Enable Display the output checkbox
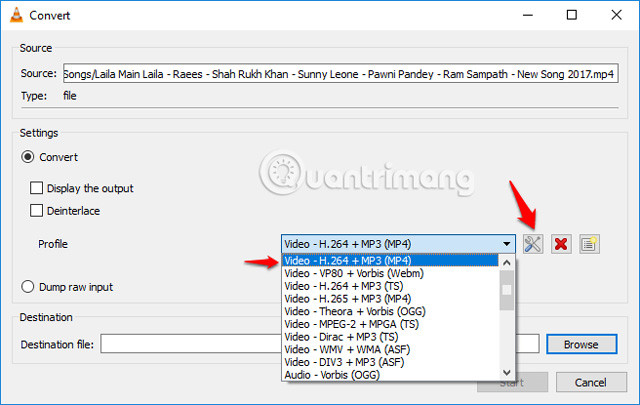This screenshot has height=405, width=640. (x=36, y=188)
